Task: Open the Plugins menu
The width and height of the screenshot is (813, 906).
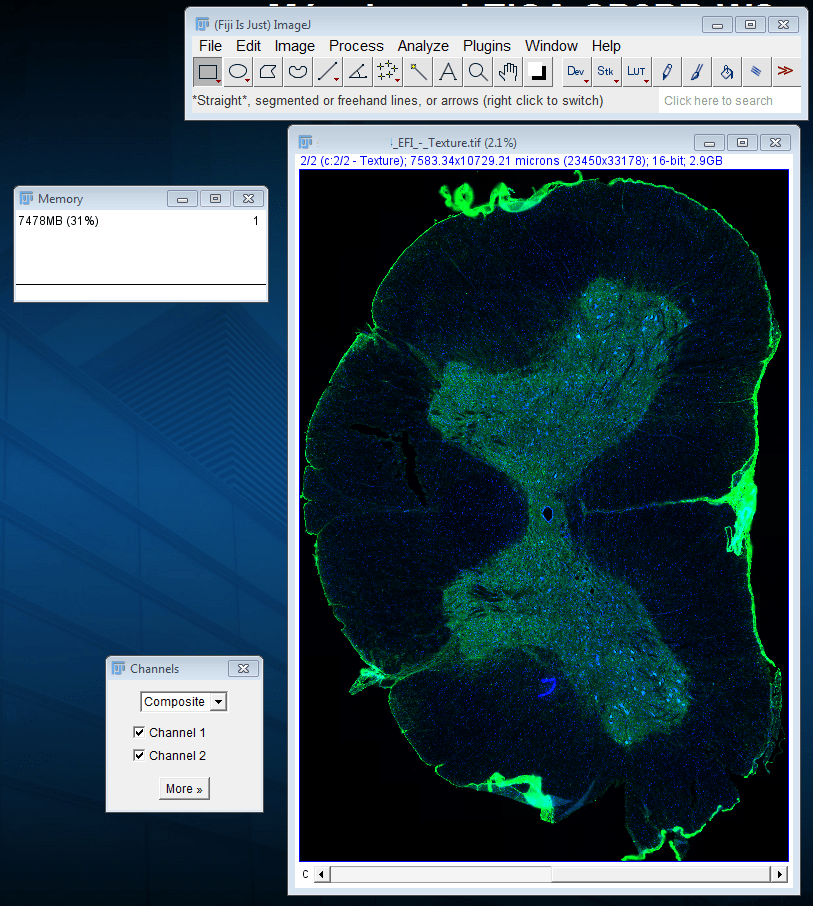Action: [x=486, y=46]
